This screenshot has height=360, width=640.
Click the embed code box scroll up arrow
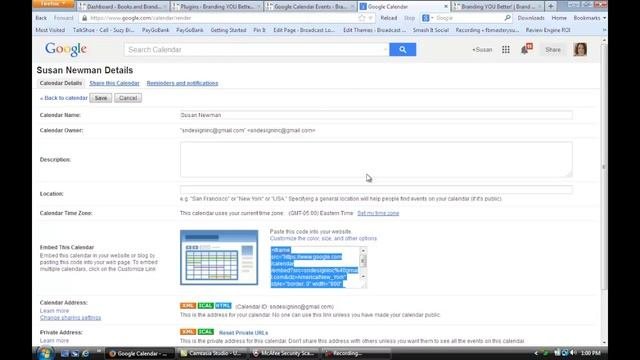tap(363, 250)
